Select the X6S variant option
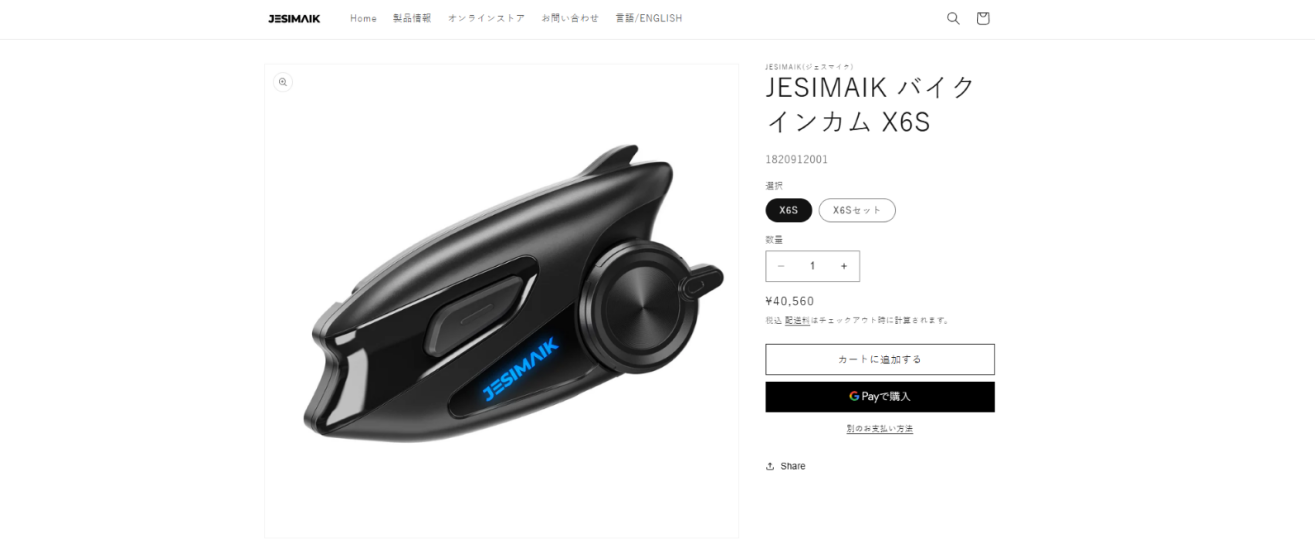Viewport: 1315px width, 542px height. pos(789,210)
